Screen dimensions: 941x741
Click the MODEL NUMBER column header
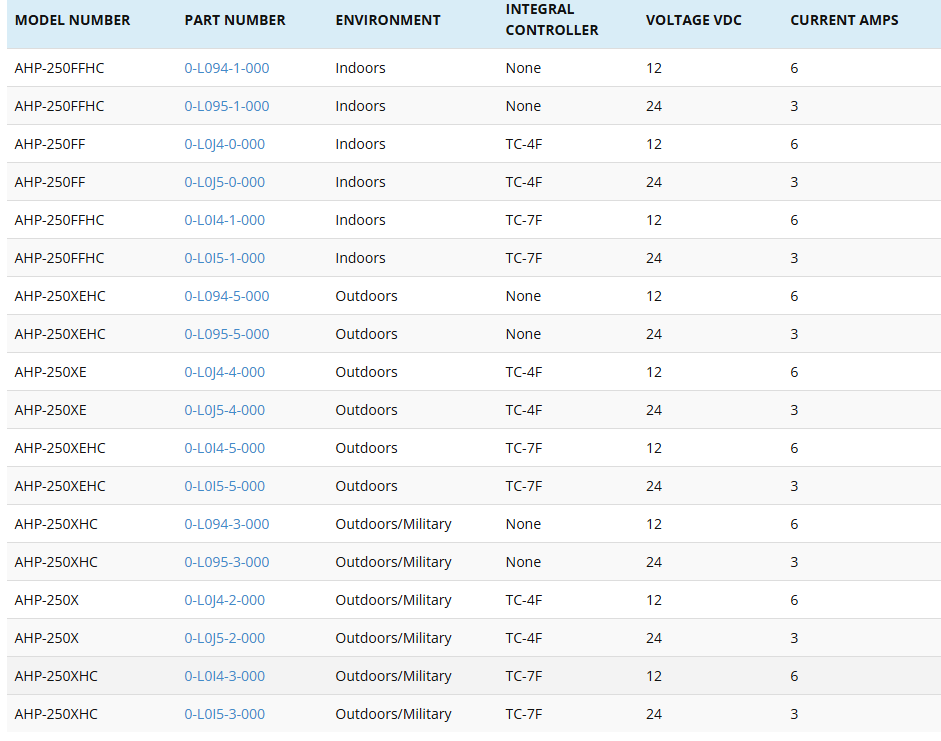pos(72,20)
